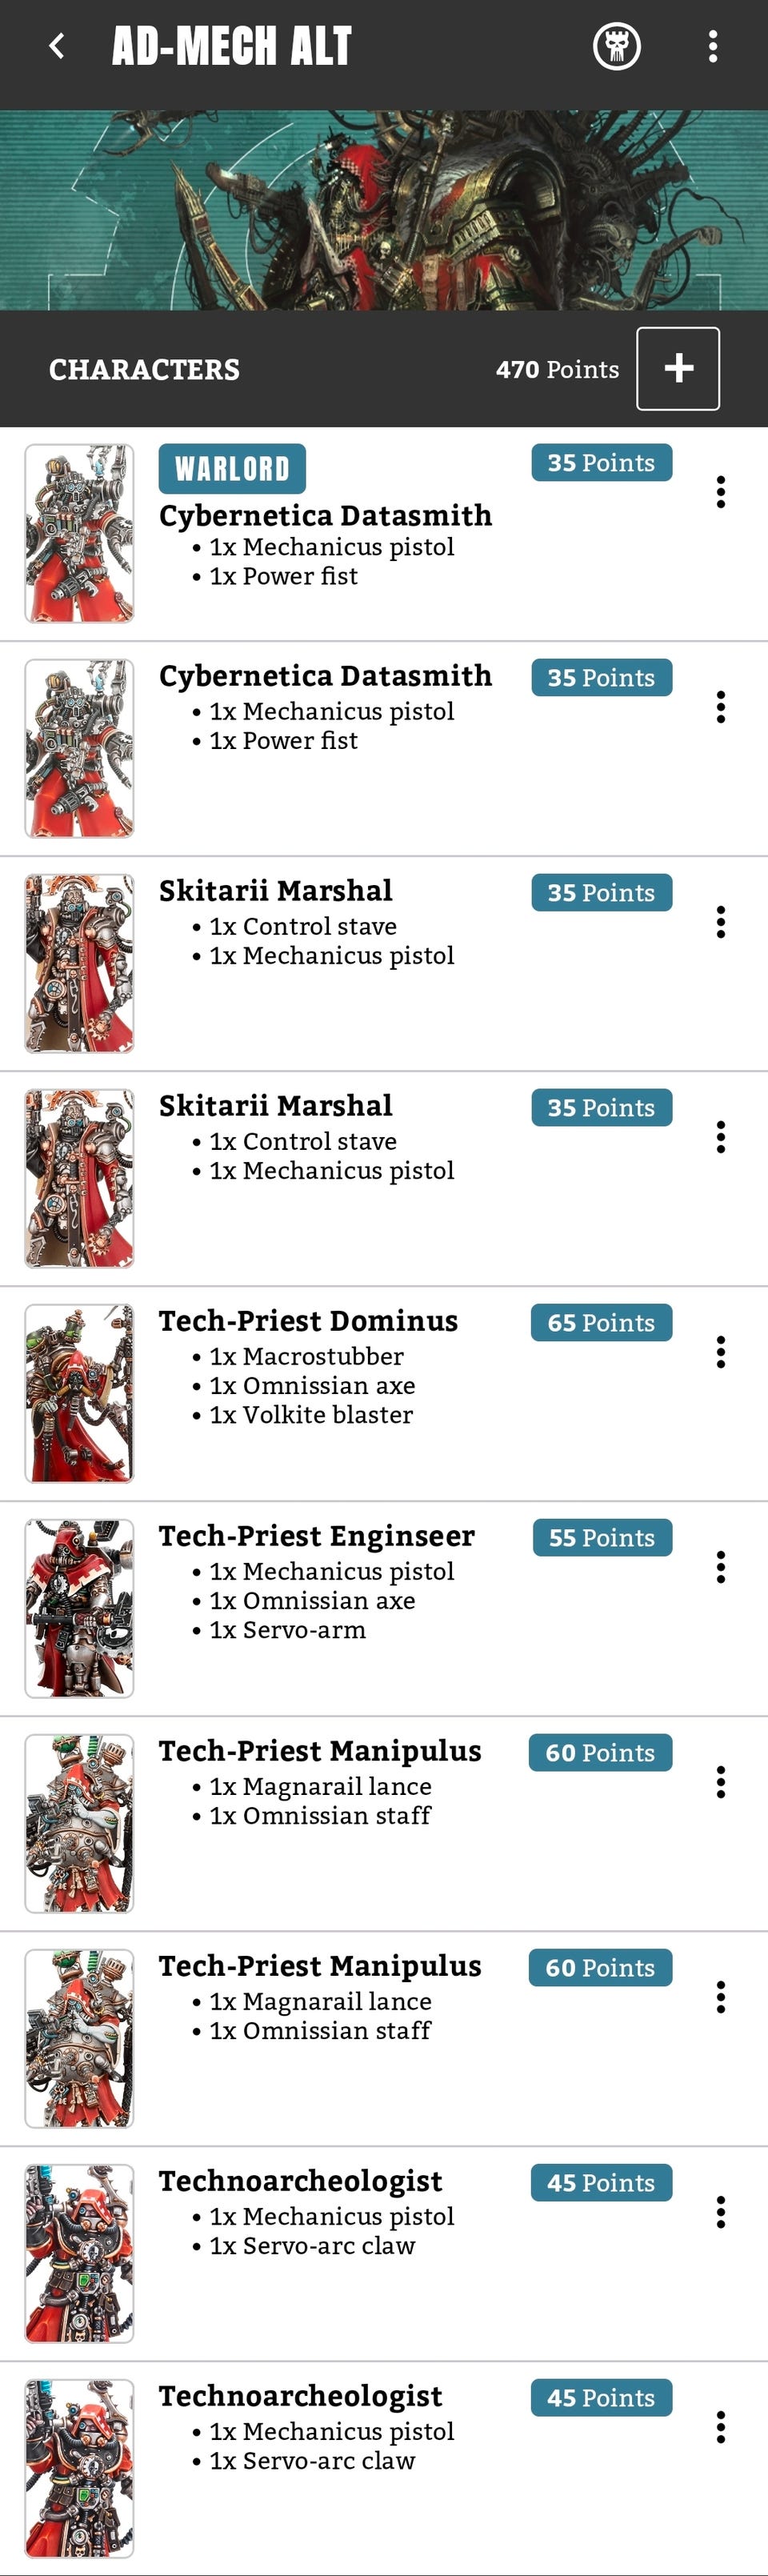The image size is (768, 2576).
Task: Tap the back arrow in header
Action: (57, 46)
